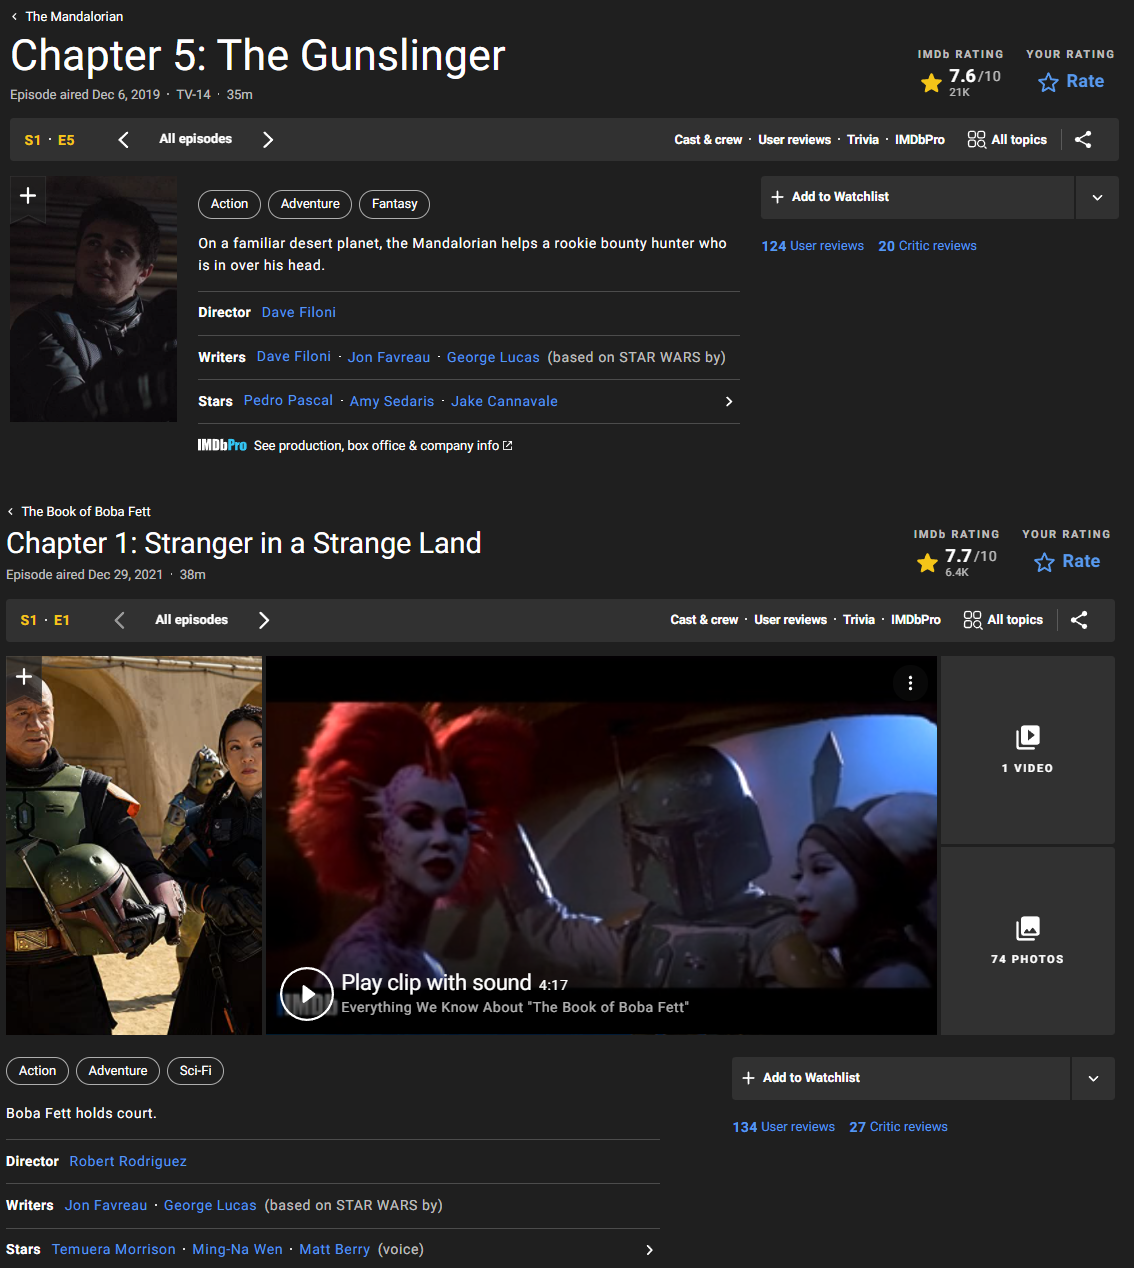Add Boba Fett poster to watchlist via plus ribbon
Image resolution: width=1134 pixels, height=1268 pixels.
[24, 676]
